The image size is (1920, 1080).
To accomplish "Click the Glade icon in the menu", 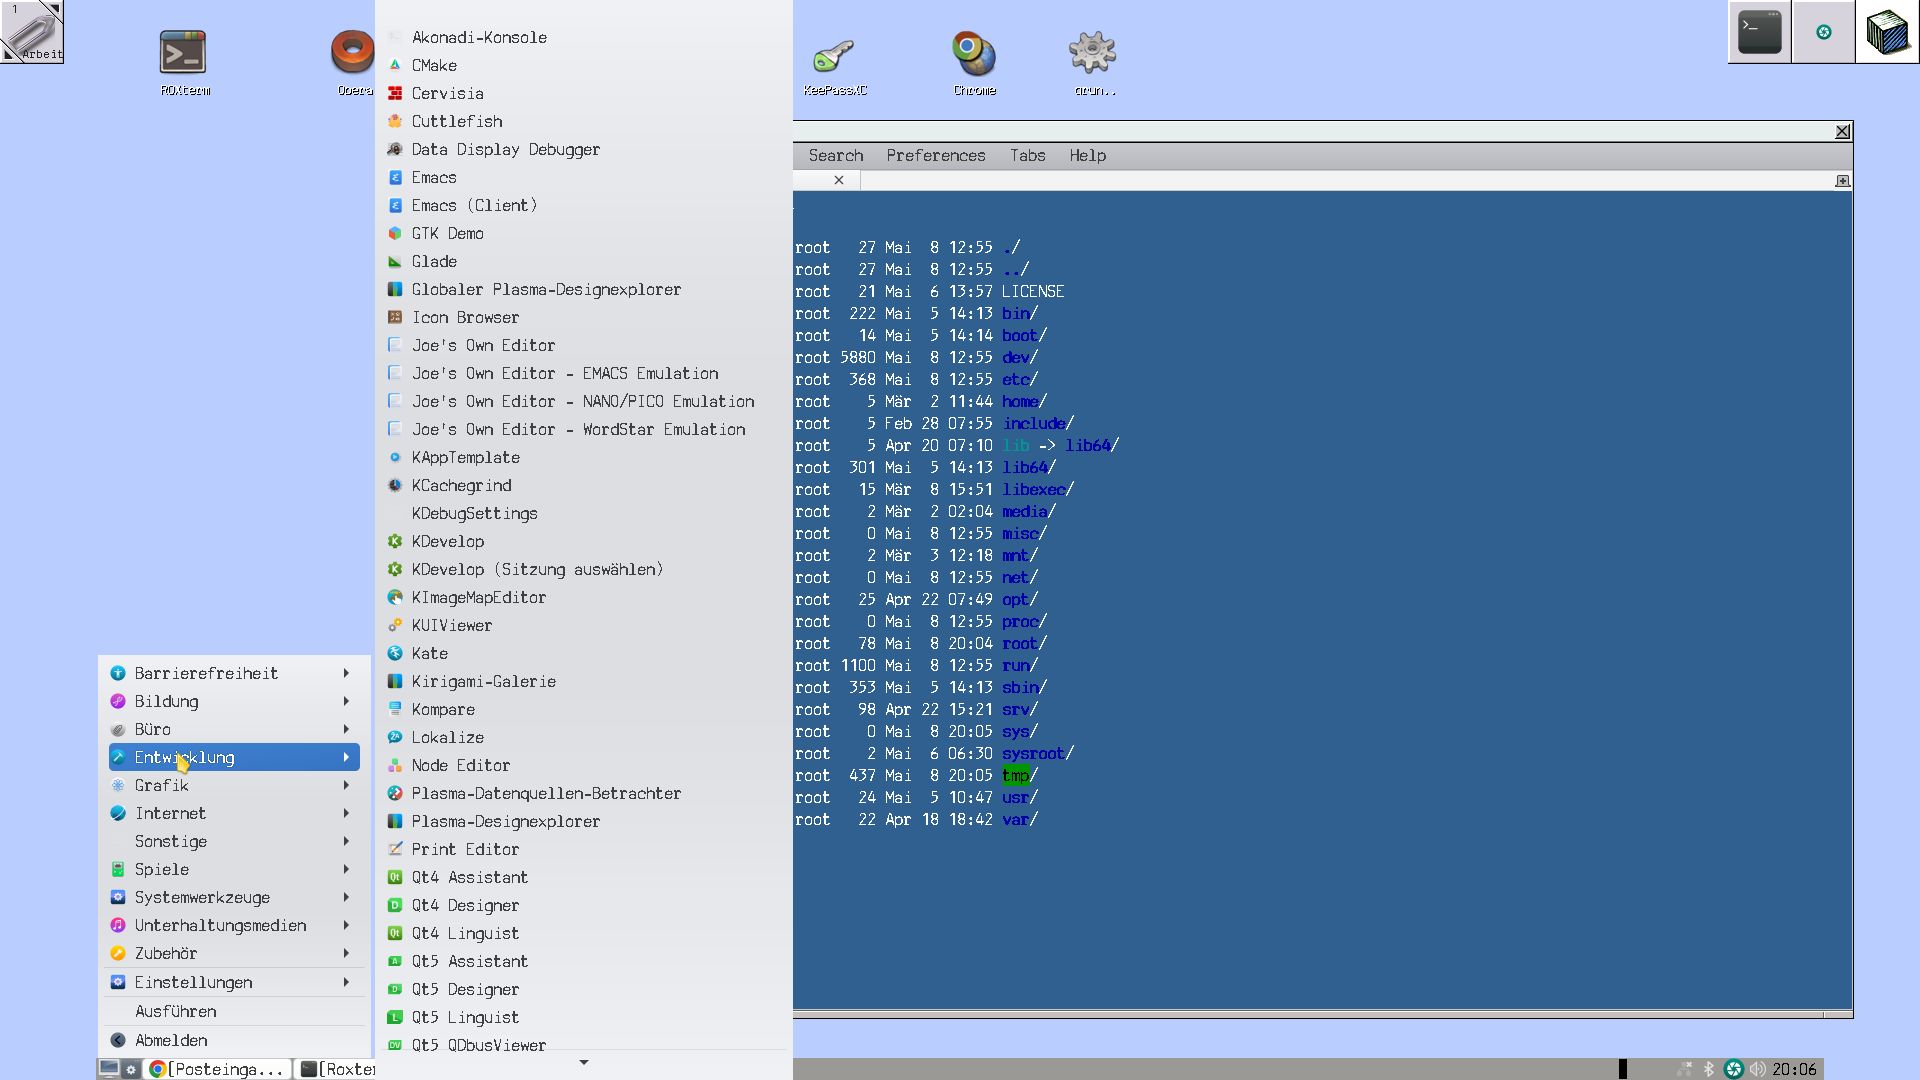I will tap(395, 261).
